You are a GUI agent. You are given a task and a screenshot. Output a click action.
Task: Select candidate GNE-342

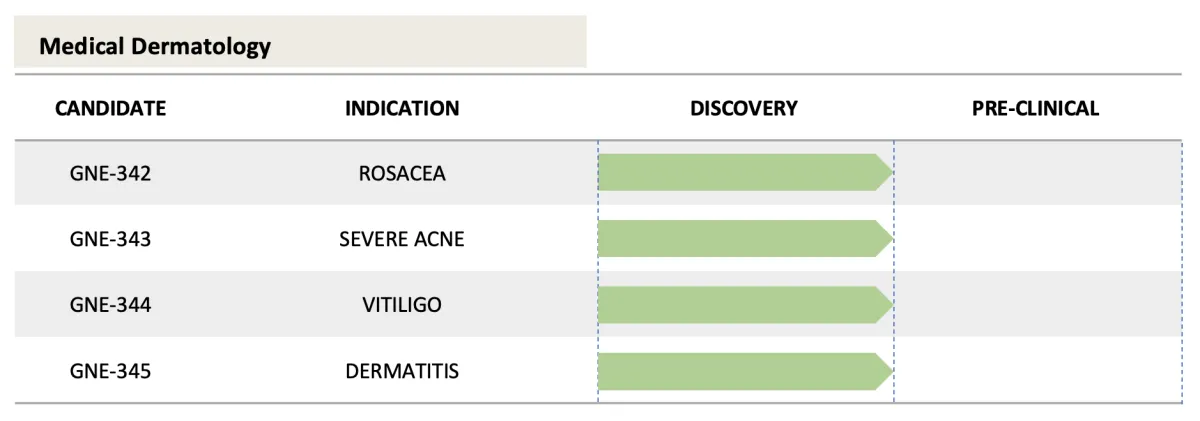[x=110, y=173]
